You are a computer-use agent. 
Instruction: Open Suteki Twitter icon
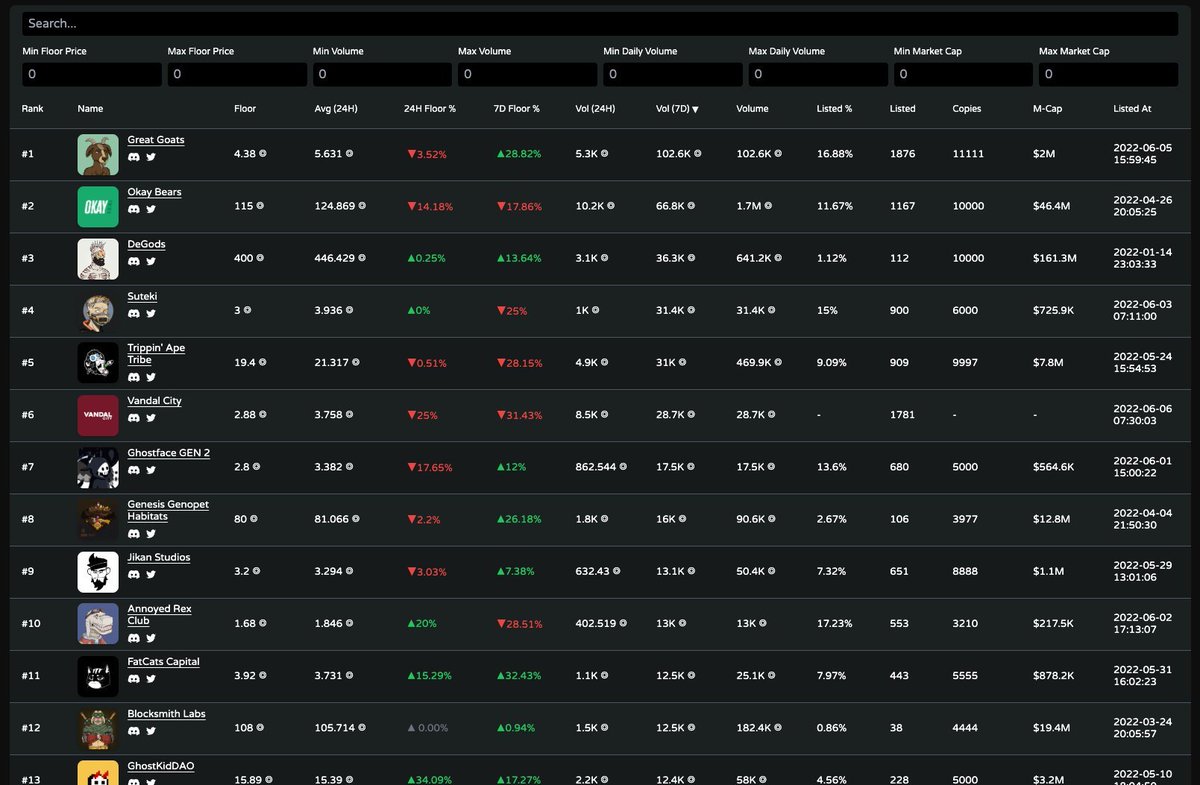tap(151, 313)
